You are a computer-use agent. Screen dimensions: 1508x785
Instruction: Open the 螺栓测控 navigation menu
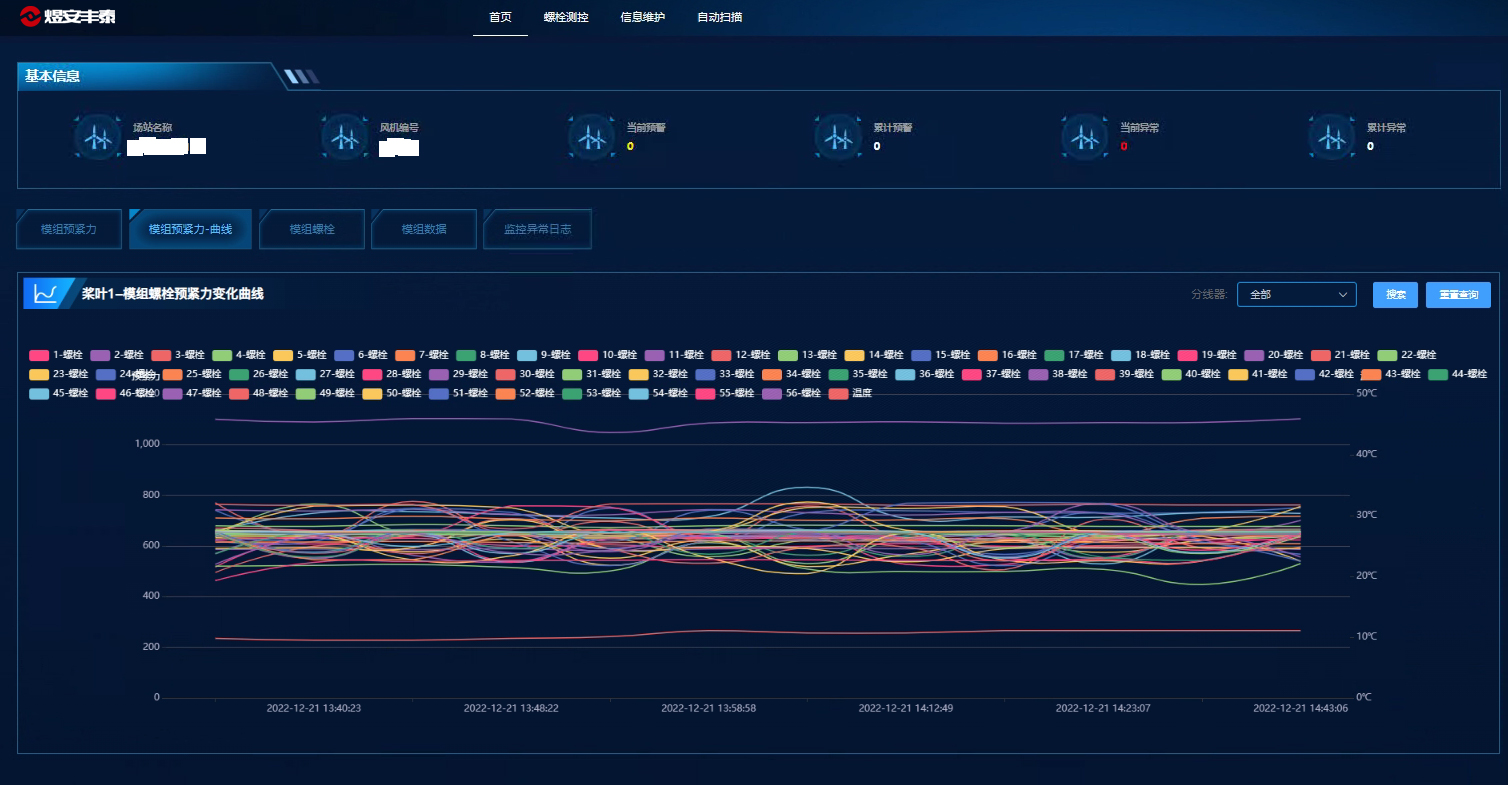click(x=566, y=18)
